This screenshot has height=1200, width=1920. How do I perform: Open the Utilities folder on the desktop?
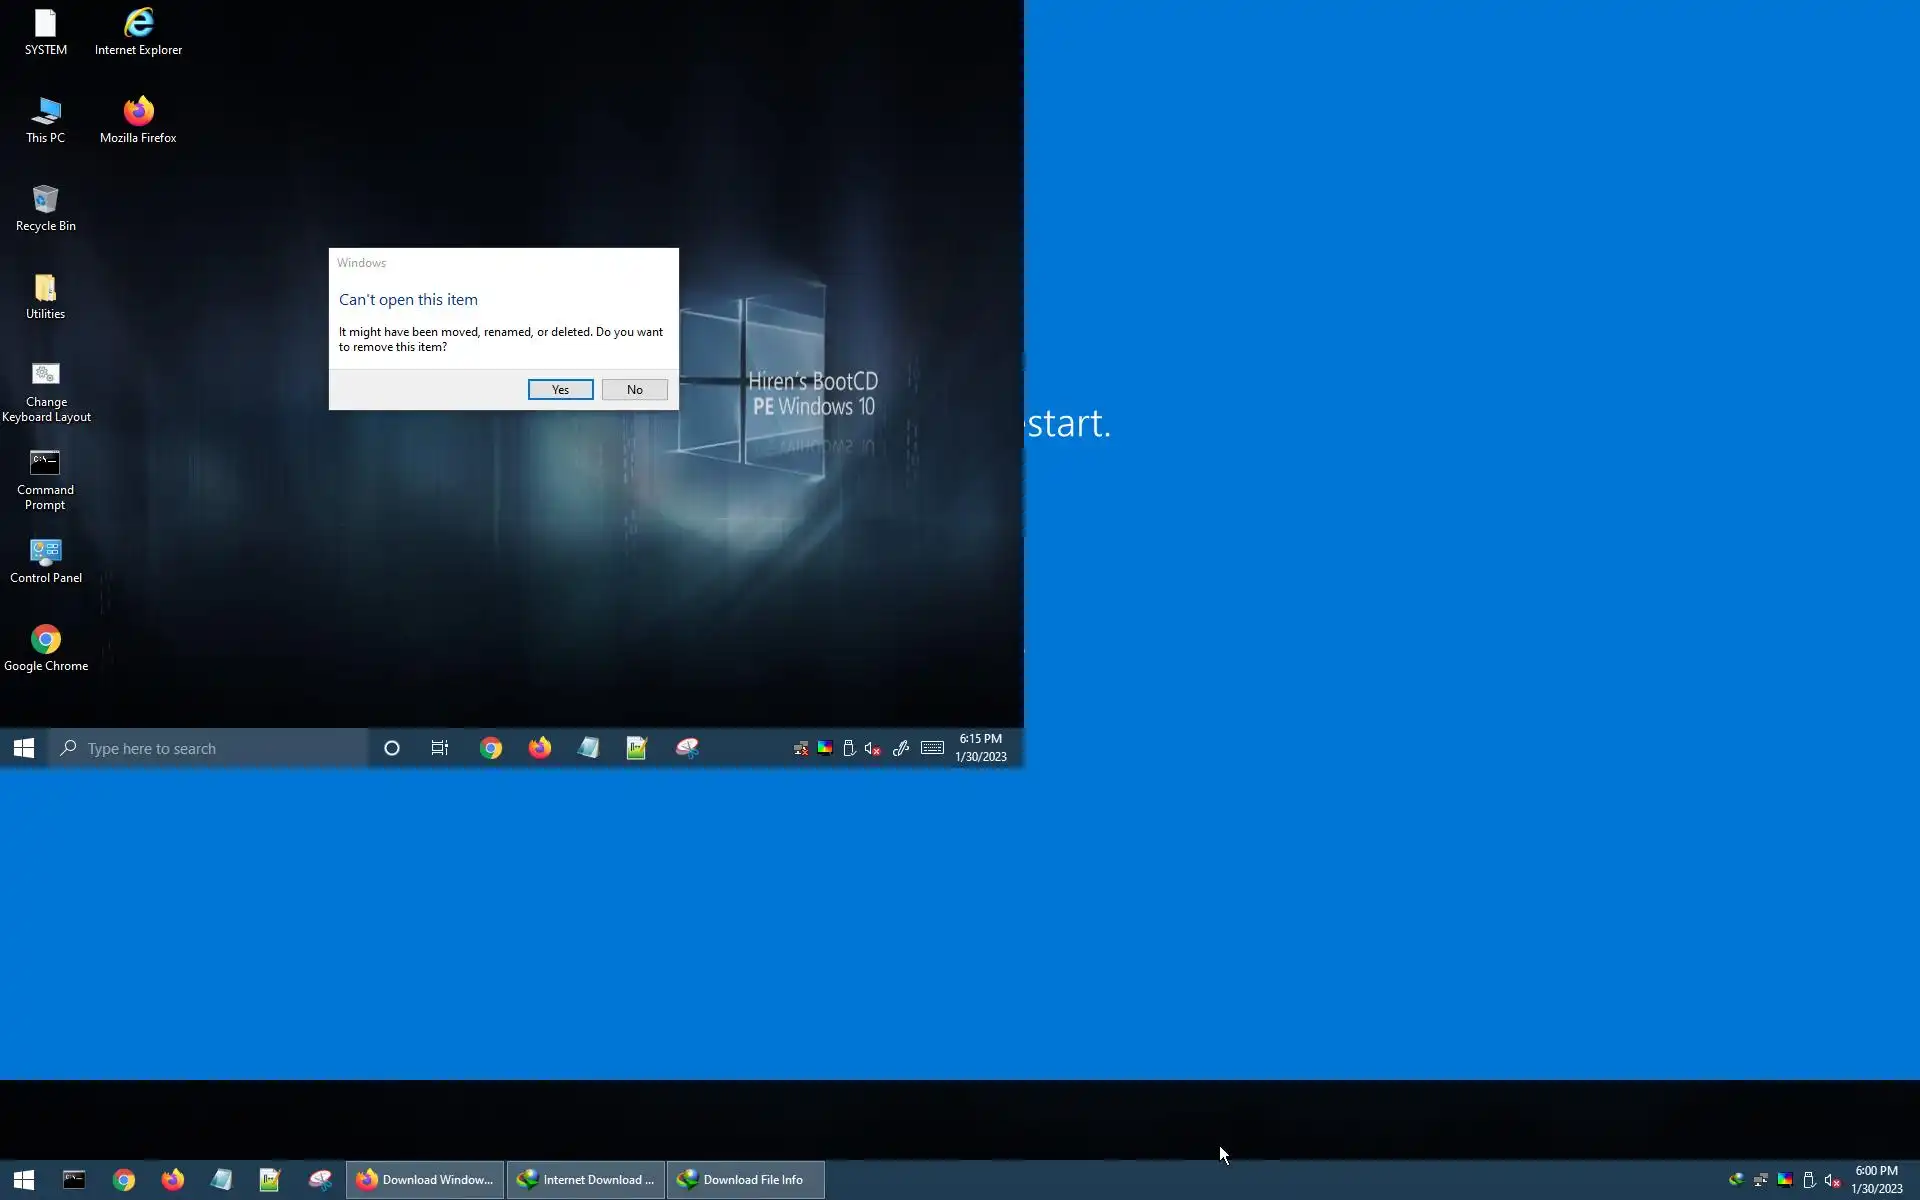coord(45,296)
